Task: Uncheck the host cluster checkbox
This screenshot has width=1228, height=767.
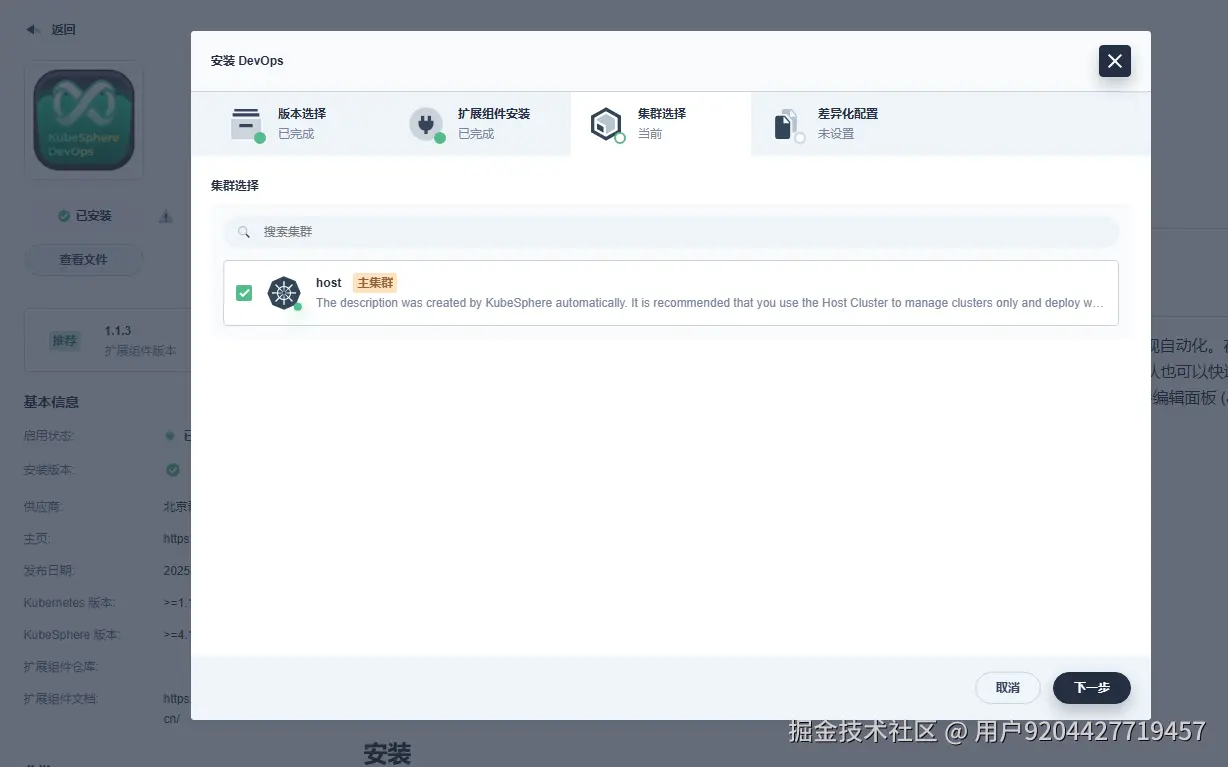Action: point(244,293)
